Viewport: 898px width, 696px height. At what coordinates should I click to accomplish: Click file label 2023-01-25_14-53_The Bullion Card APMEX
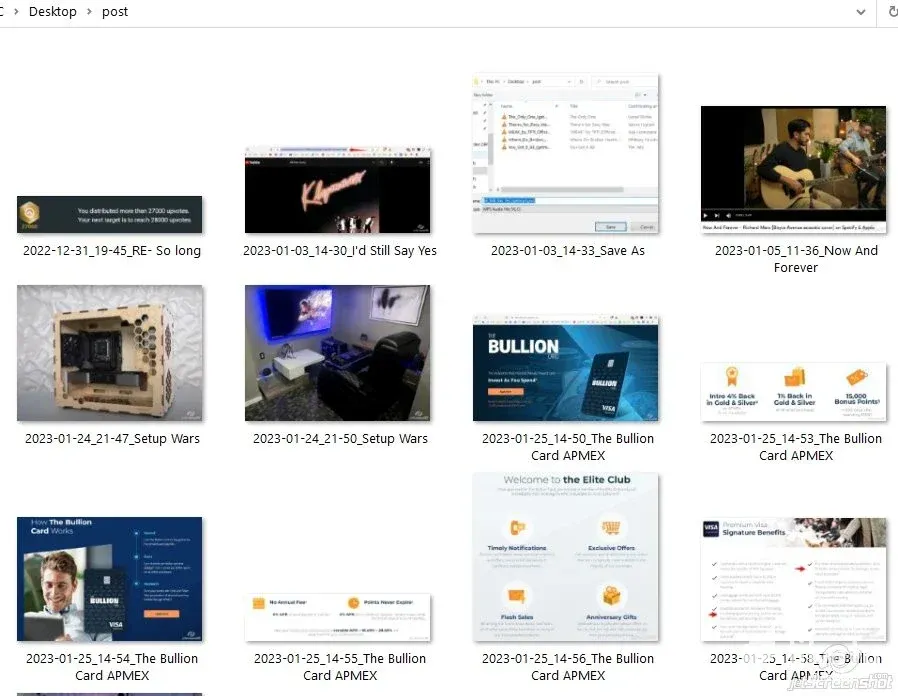tap(796, 447)
